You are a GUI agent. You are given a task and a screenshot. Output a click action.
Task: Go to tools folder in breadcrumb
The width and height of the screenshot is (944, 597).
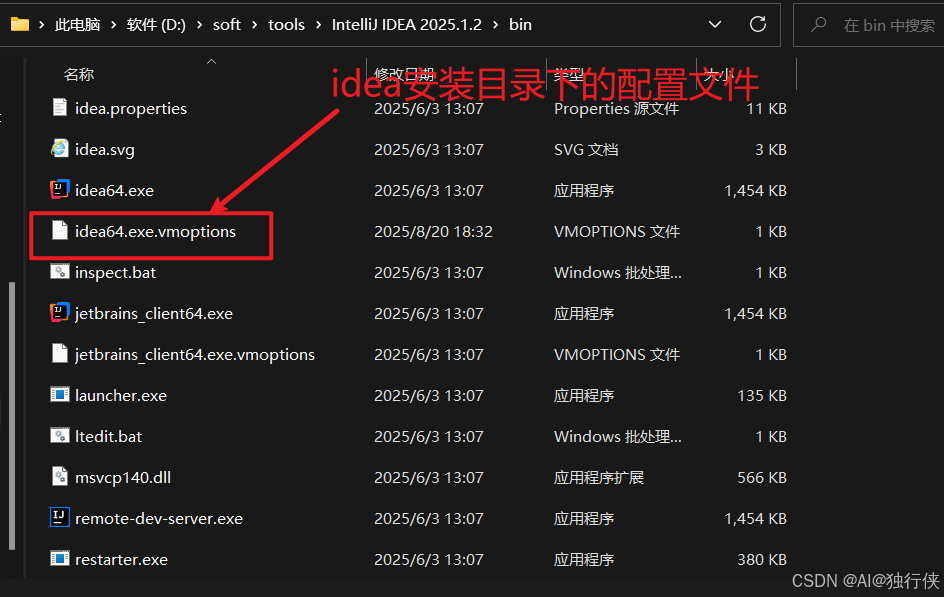287,25
